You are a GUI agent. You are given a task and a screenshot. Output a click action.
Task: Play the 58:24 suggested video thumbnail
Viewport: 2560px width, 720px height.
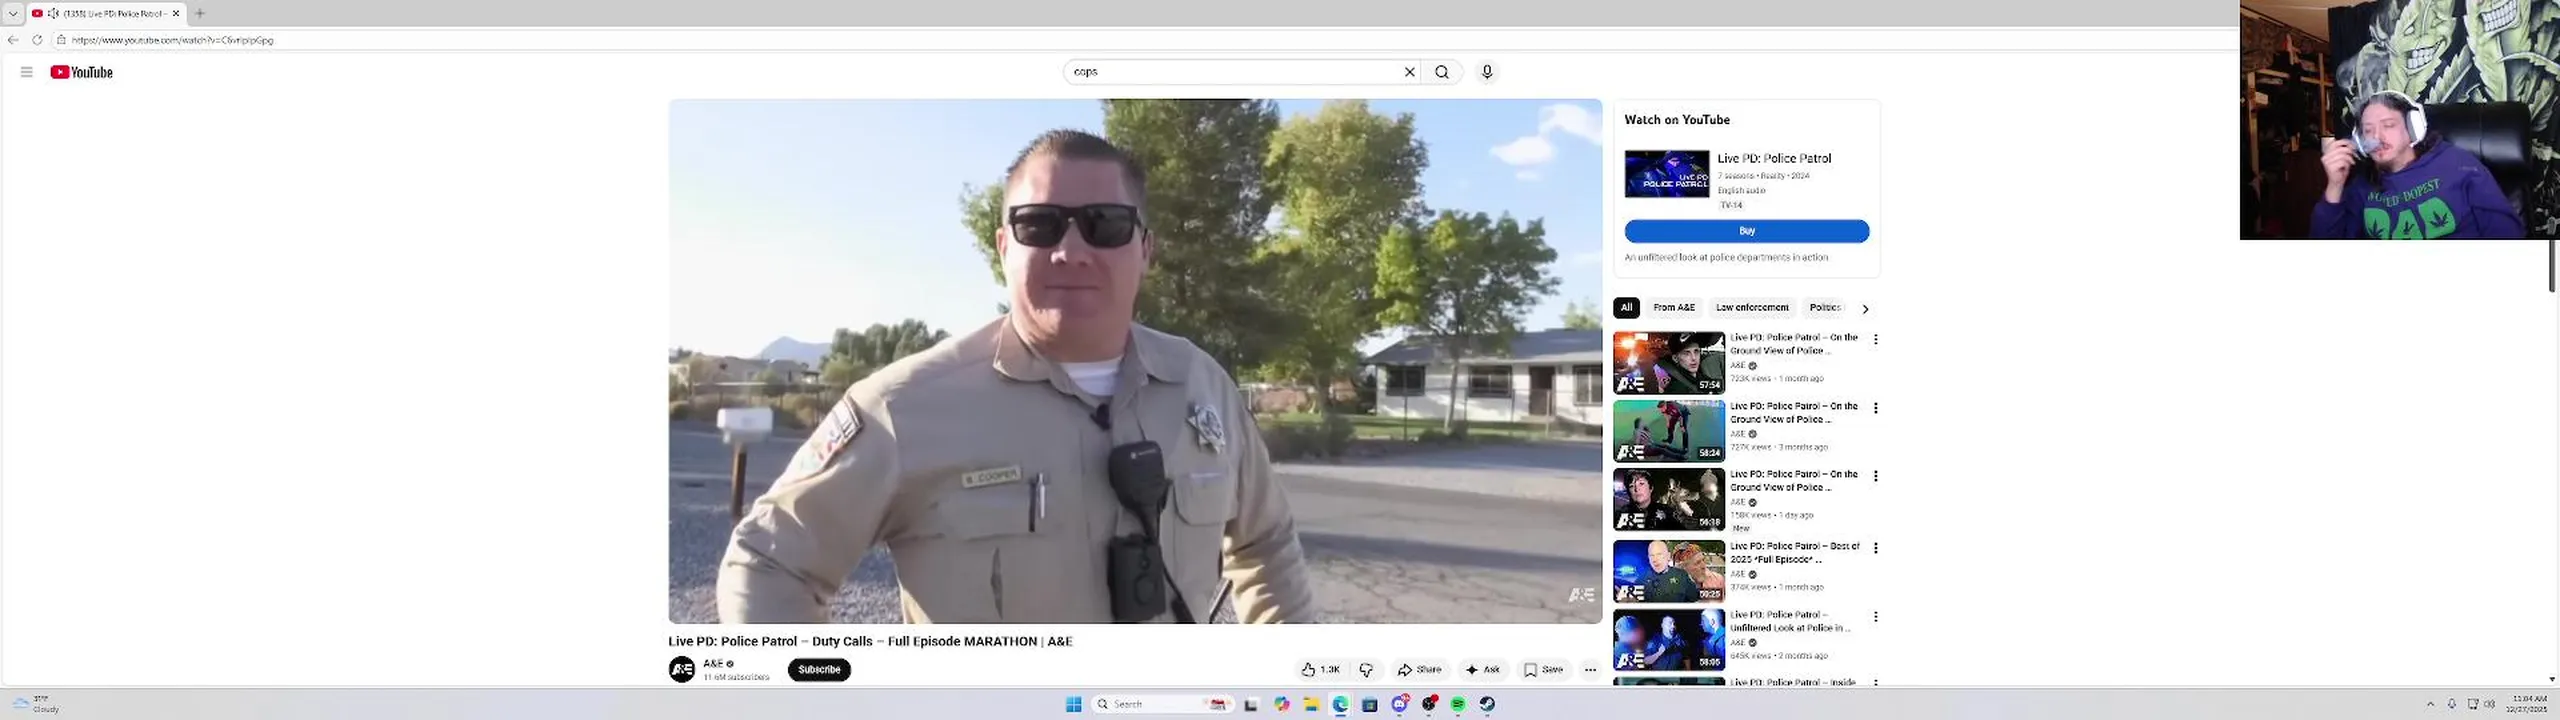(1669, 431)
